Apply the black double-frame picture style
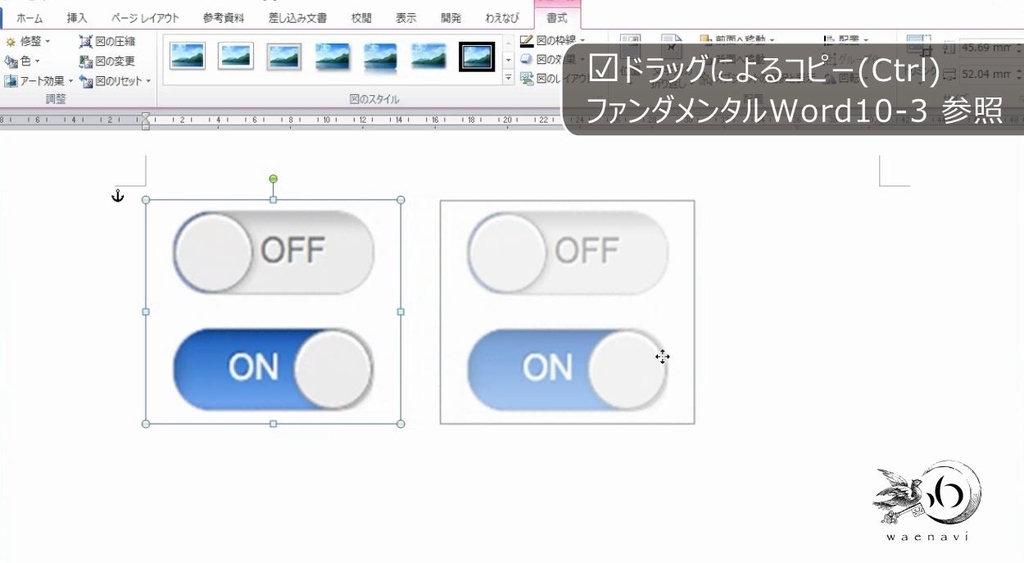The width and height of the screenshot is (1024, 563). click(477, 57)
